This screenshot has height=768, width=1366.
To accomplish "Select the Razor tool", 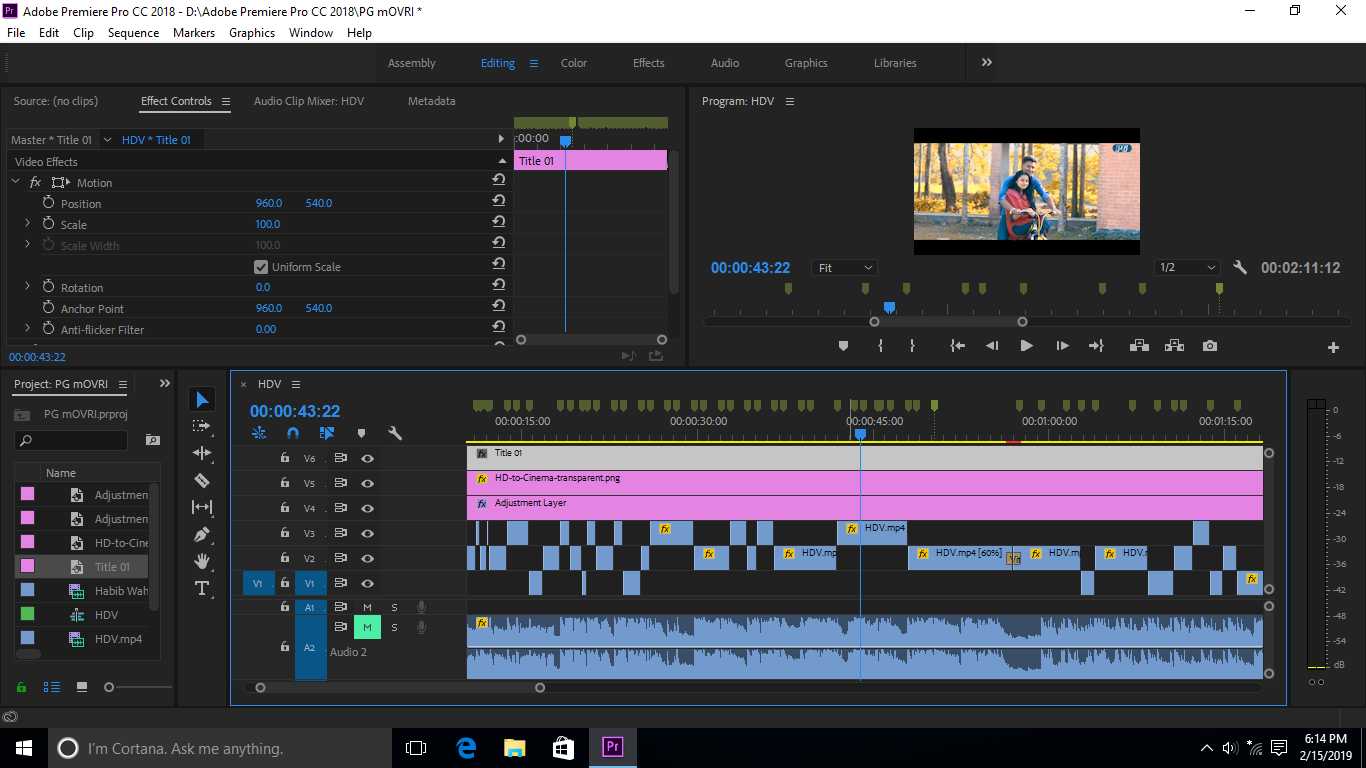I will pyautogui.click(x=202, y=480).
